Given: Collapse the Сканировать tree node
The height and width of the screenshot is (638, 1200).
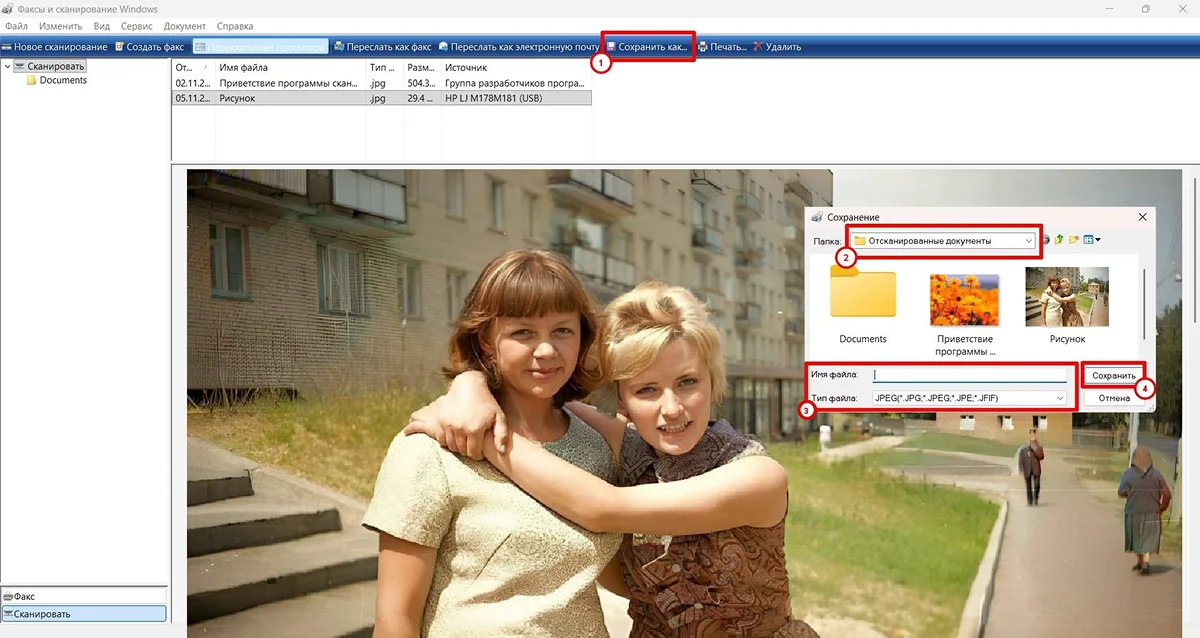Looking at the screenshot, I should 9,67.
